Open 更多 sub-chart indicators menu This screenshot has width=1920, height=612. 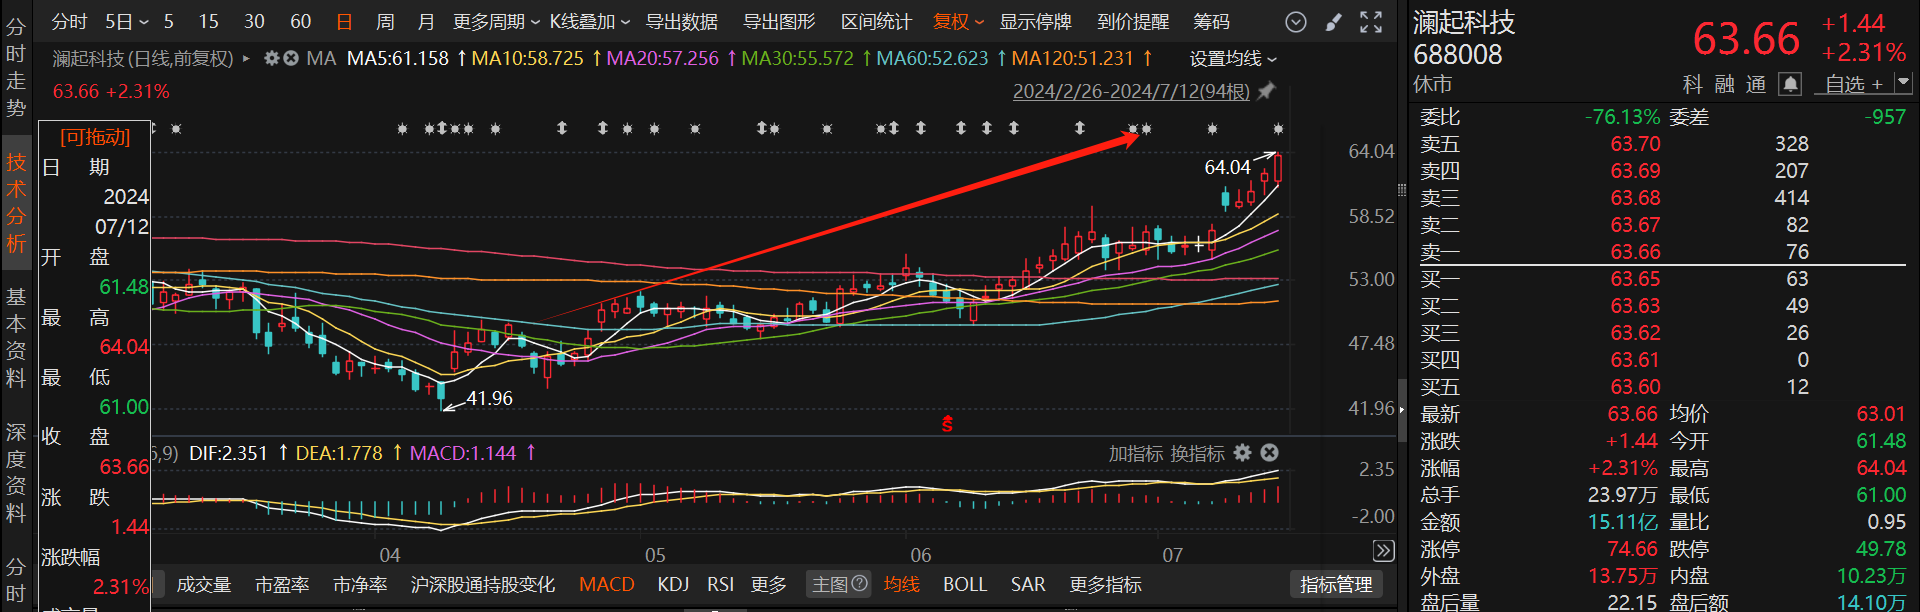(769, 584)
